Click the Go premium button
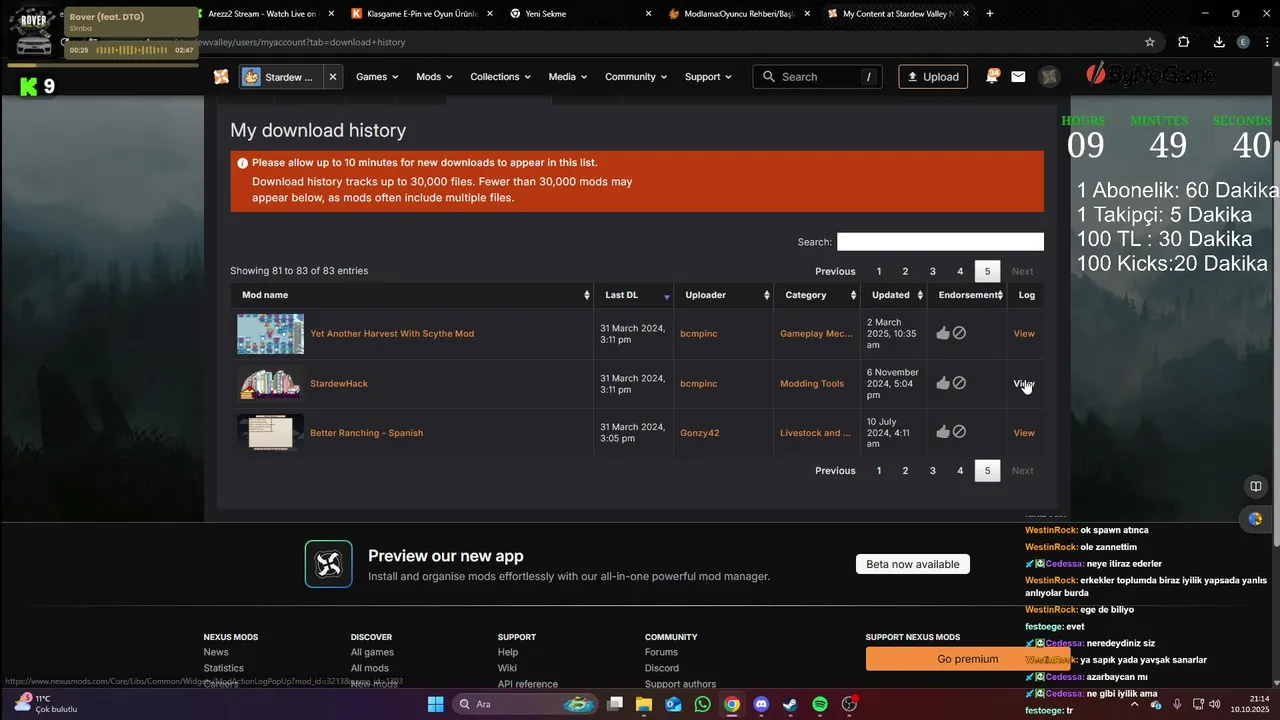 click(x=967, y=659)
